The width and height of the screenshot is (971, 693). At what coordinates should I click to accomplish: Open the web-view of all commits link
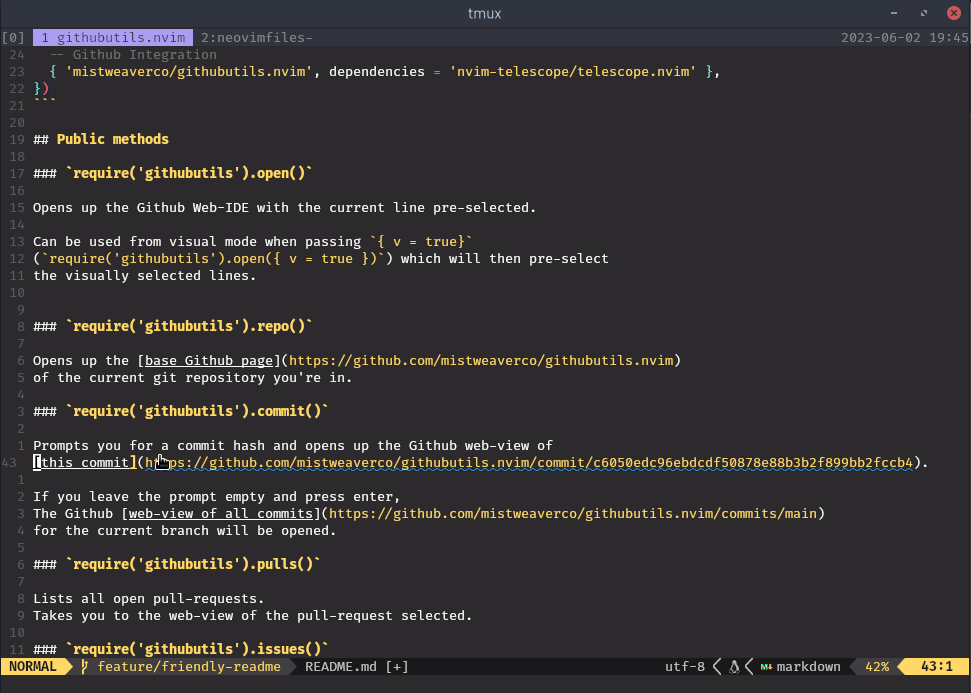[220, 513]
